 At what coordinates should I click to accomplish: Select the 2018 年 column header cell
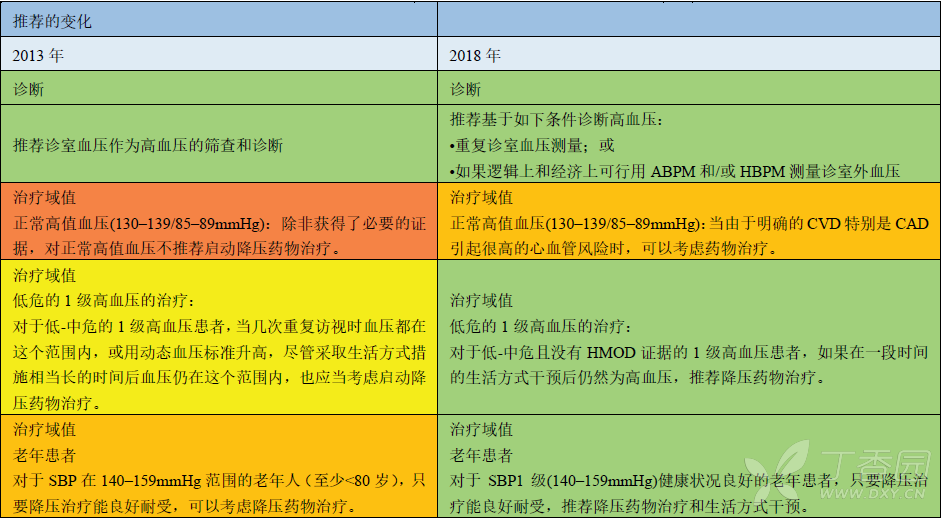688,55
